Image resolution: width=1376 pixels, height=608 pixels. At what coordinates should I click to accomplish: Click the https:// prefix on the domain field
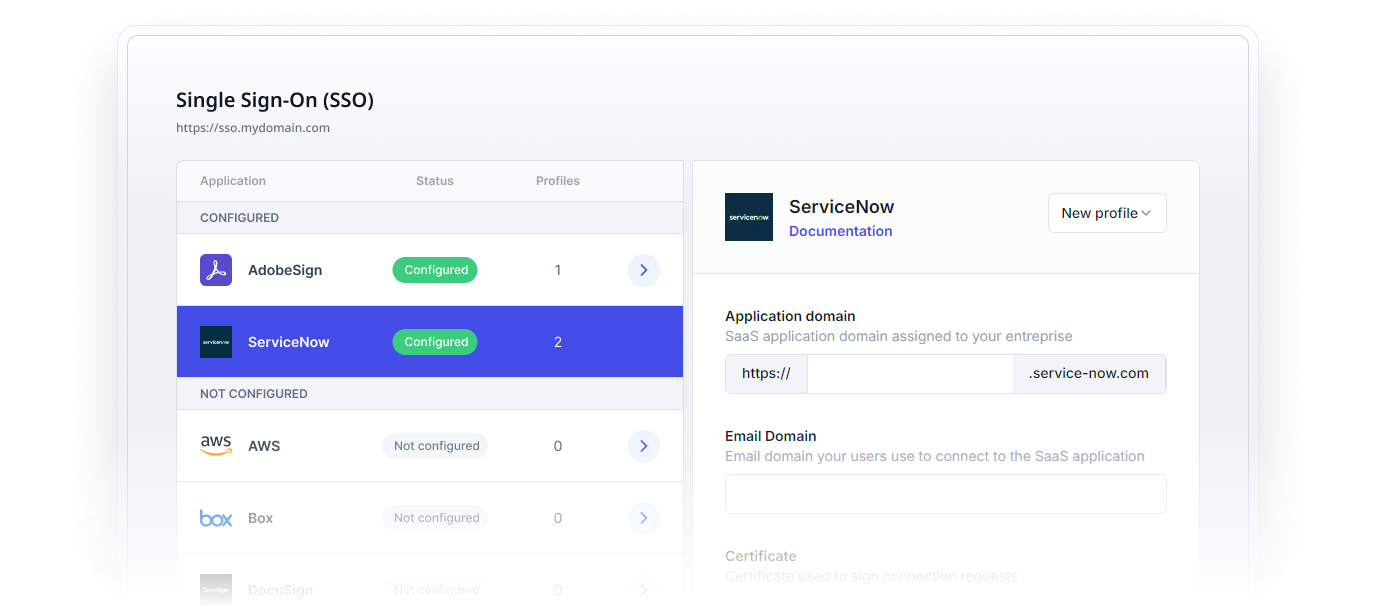[766, 373]
